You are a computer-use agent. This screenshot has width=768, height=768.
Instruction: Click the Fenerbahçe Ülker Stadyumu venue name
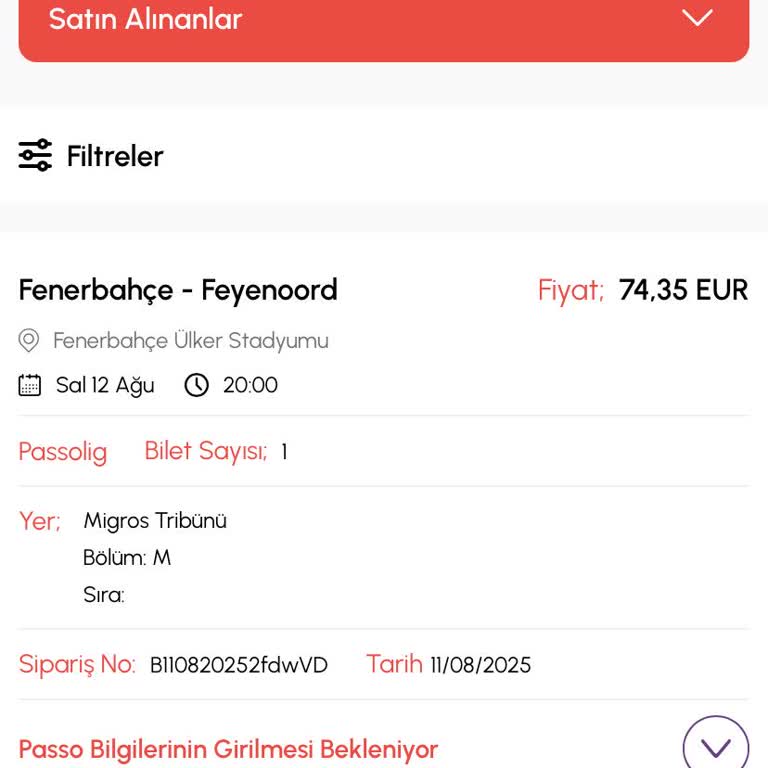(x=190, y=341)
